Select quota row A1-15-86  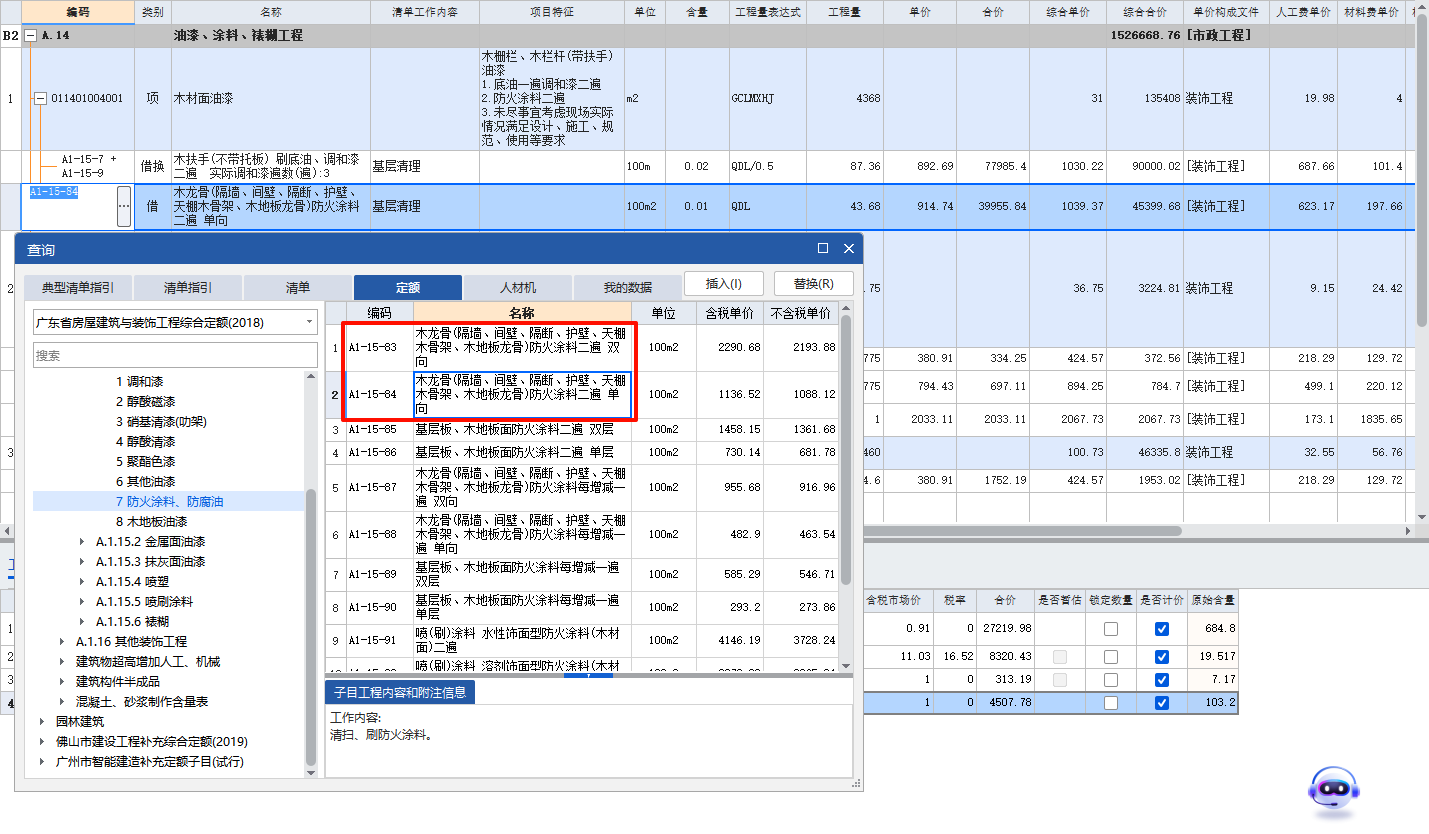(x=581, y=453)
